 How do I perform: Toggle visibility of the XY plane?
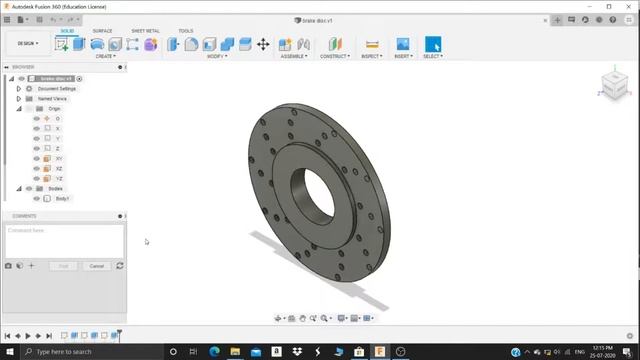tap(37, 158)
